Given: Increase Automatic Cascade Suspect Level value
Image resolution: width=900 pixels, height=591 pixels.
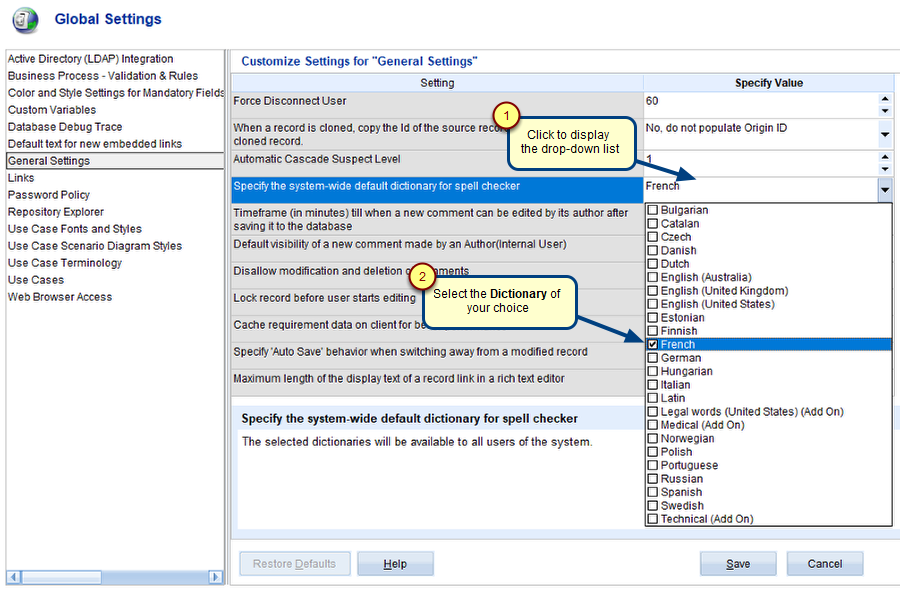Looking at the screenshot, I should (x=885, y=157).
